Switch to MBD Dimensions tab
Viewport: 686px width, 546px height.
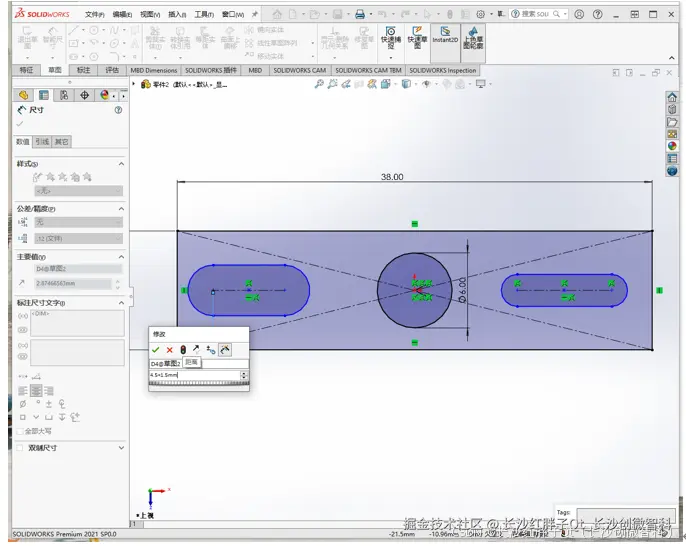(x=154, y=70)
